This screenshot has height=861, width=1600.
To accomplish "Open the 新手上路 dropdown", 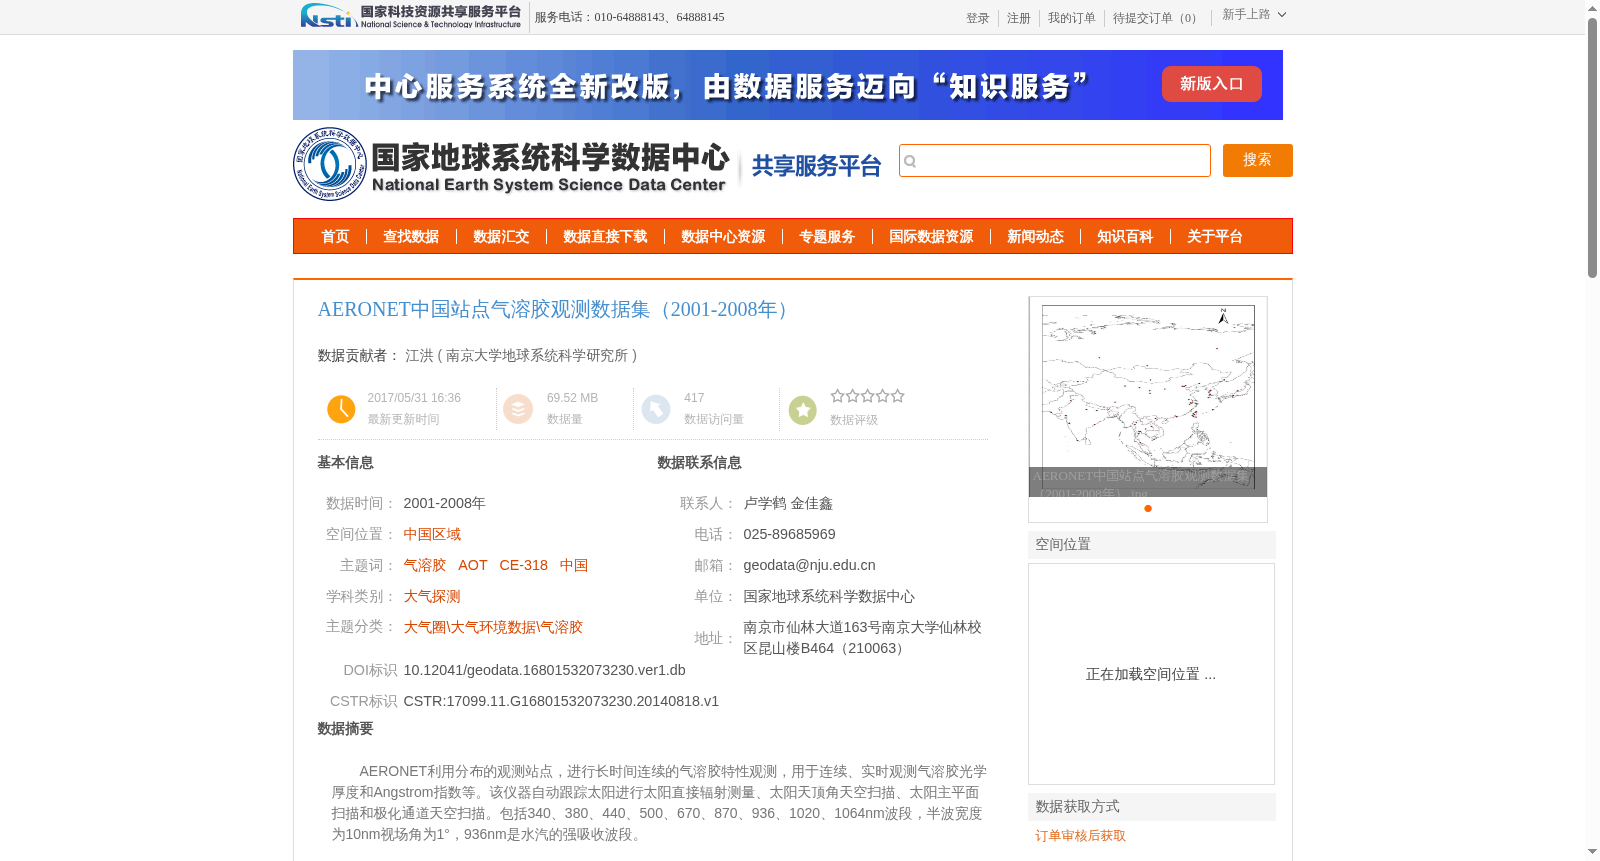I will pyautogui.click(x=1254, y=15).
